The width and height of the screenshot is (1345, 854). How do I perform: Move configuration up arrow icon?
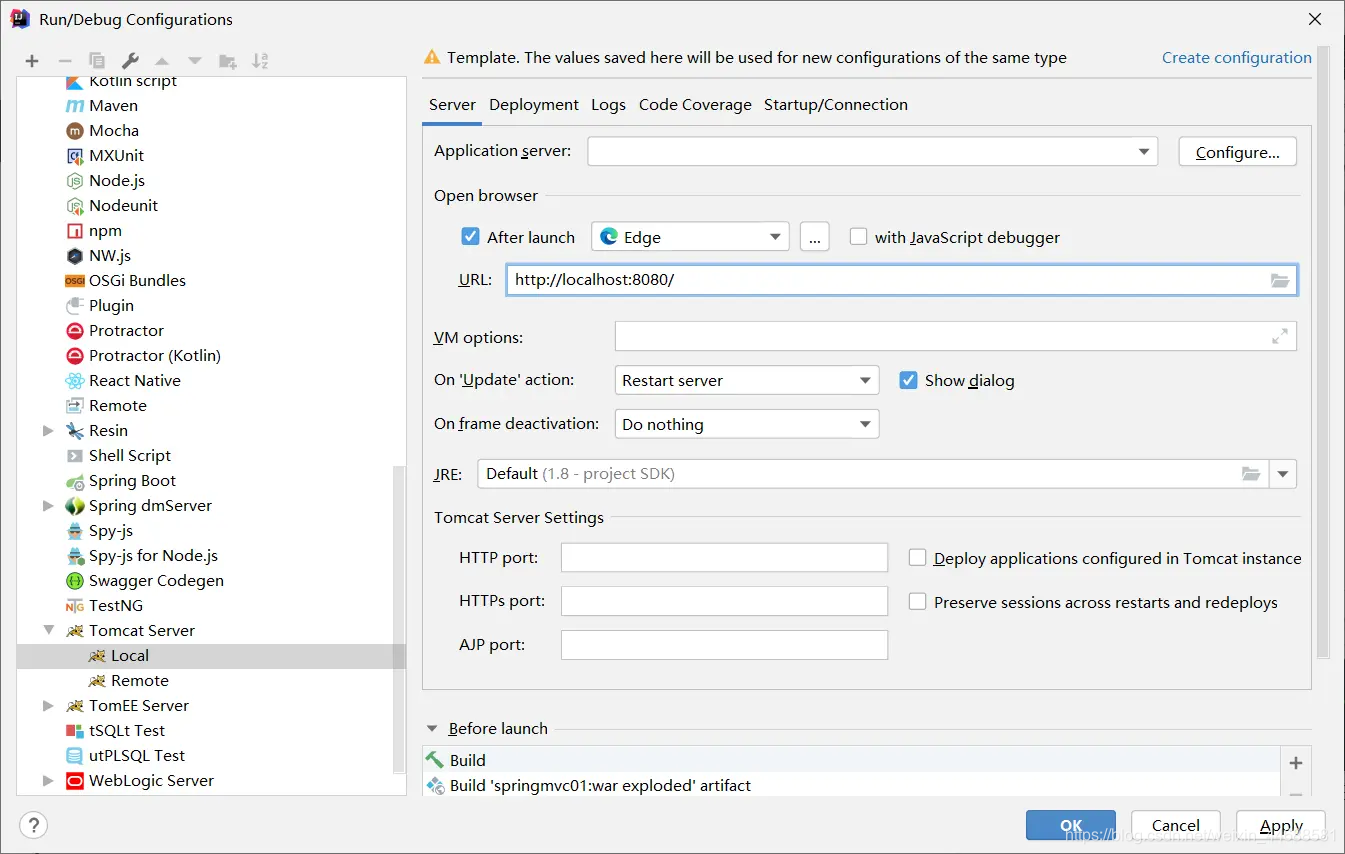(x=162, y=61)
